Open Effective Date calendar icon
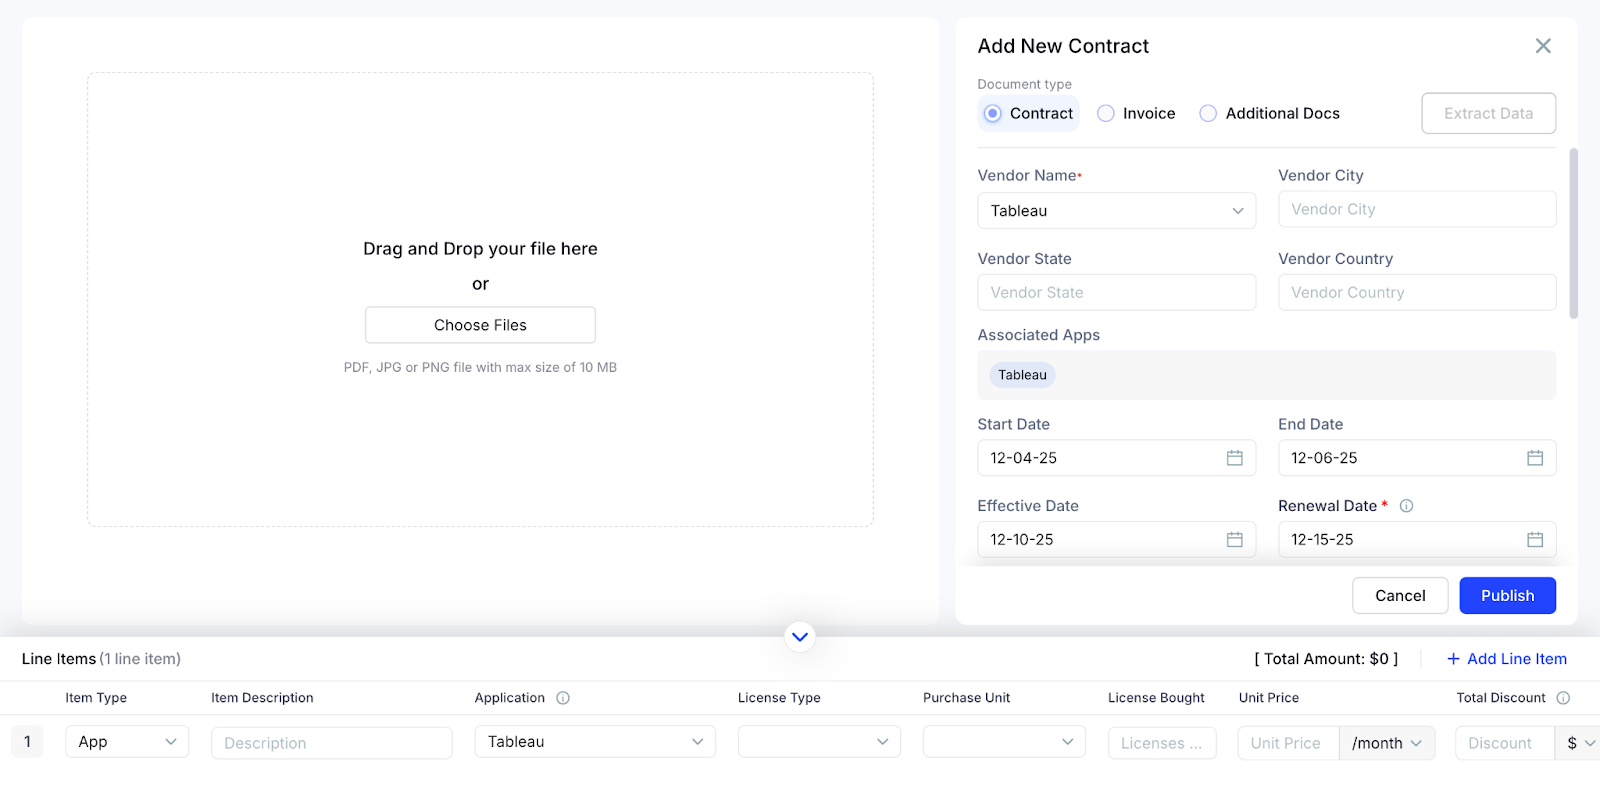This screenshot has width=1600, height=801. (x=1235, y=540)
